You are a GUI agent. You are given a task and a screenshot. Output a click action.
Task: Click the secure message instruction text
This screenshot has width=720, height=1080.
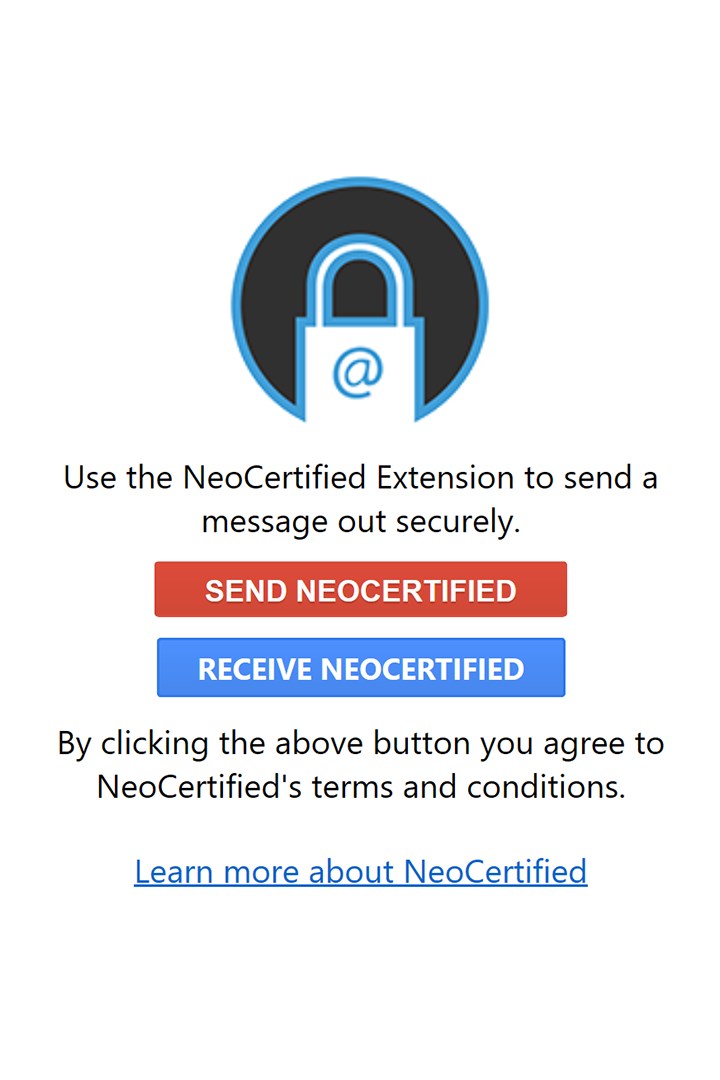(360, 498)
